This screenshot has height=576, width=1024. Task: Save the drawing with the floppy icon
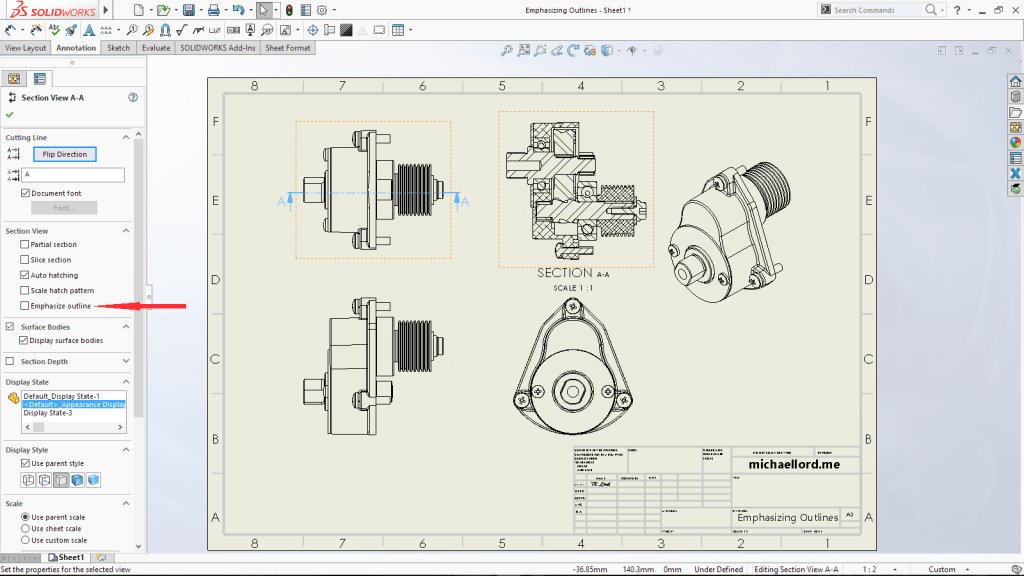189,10
